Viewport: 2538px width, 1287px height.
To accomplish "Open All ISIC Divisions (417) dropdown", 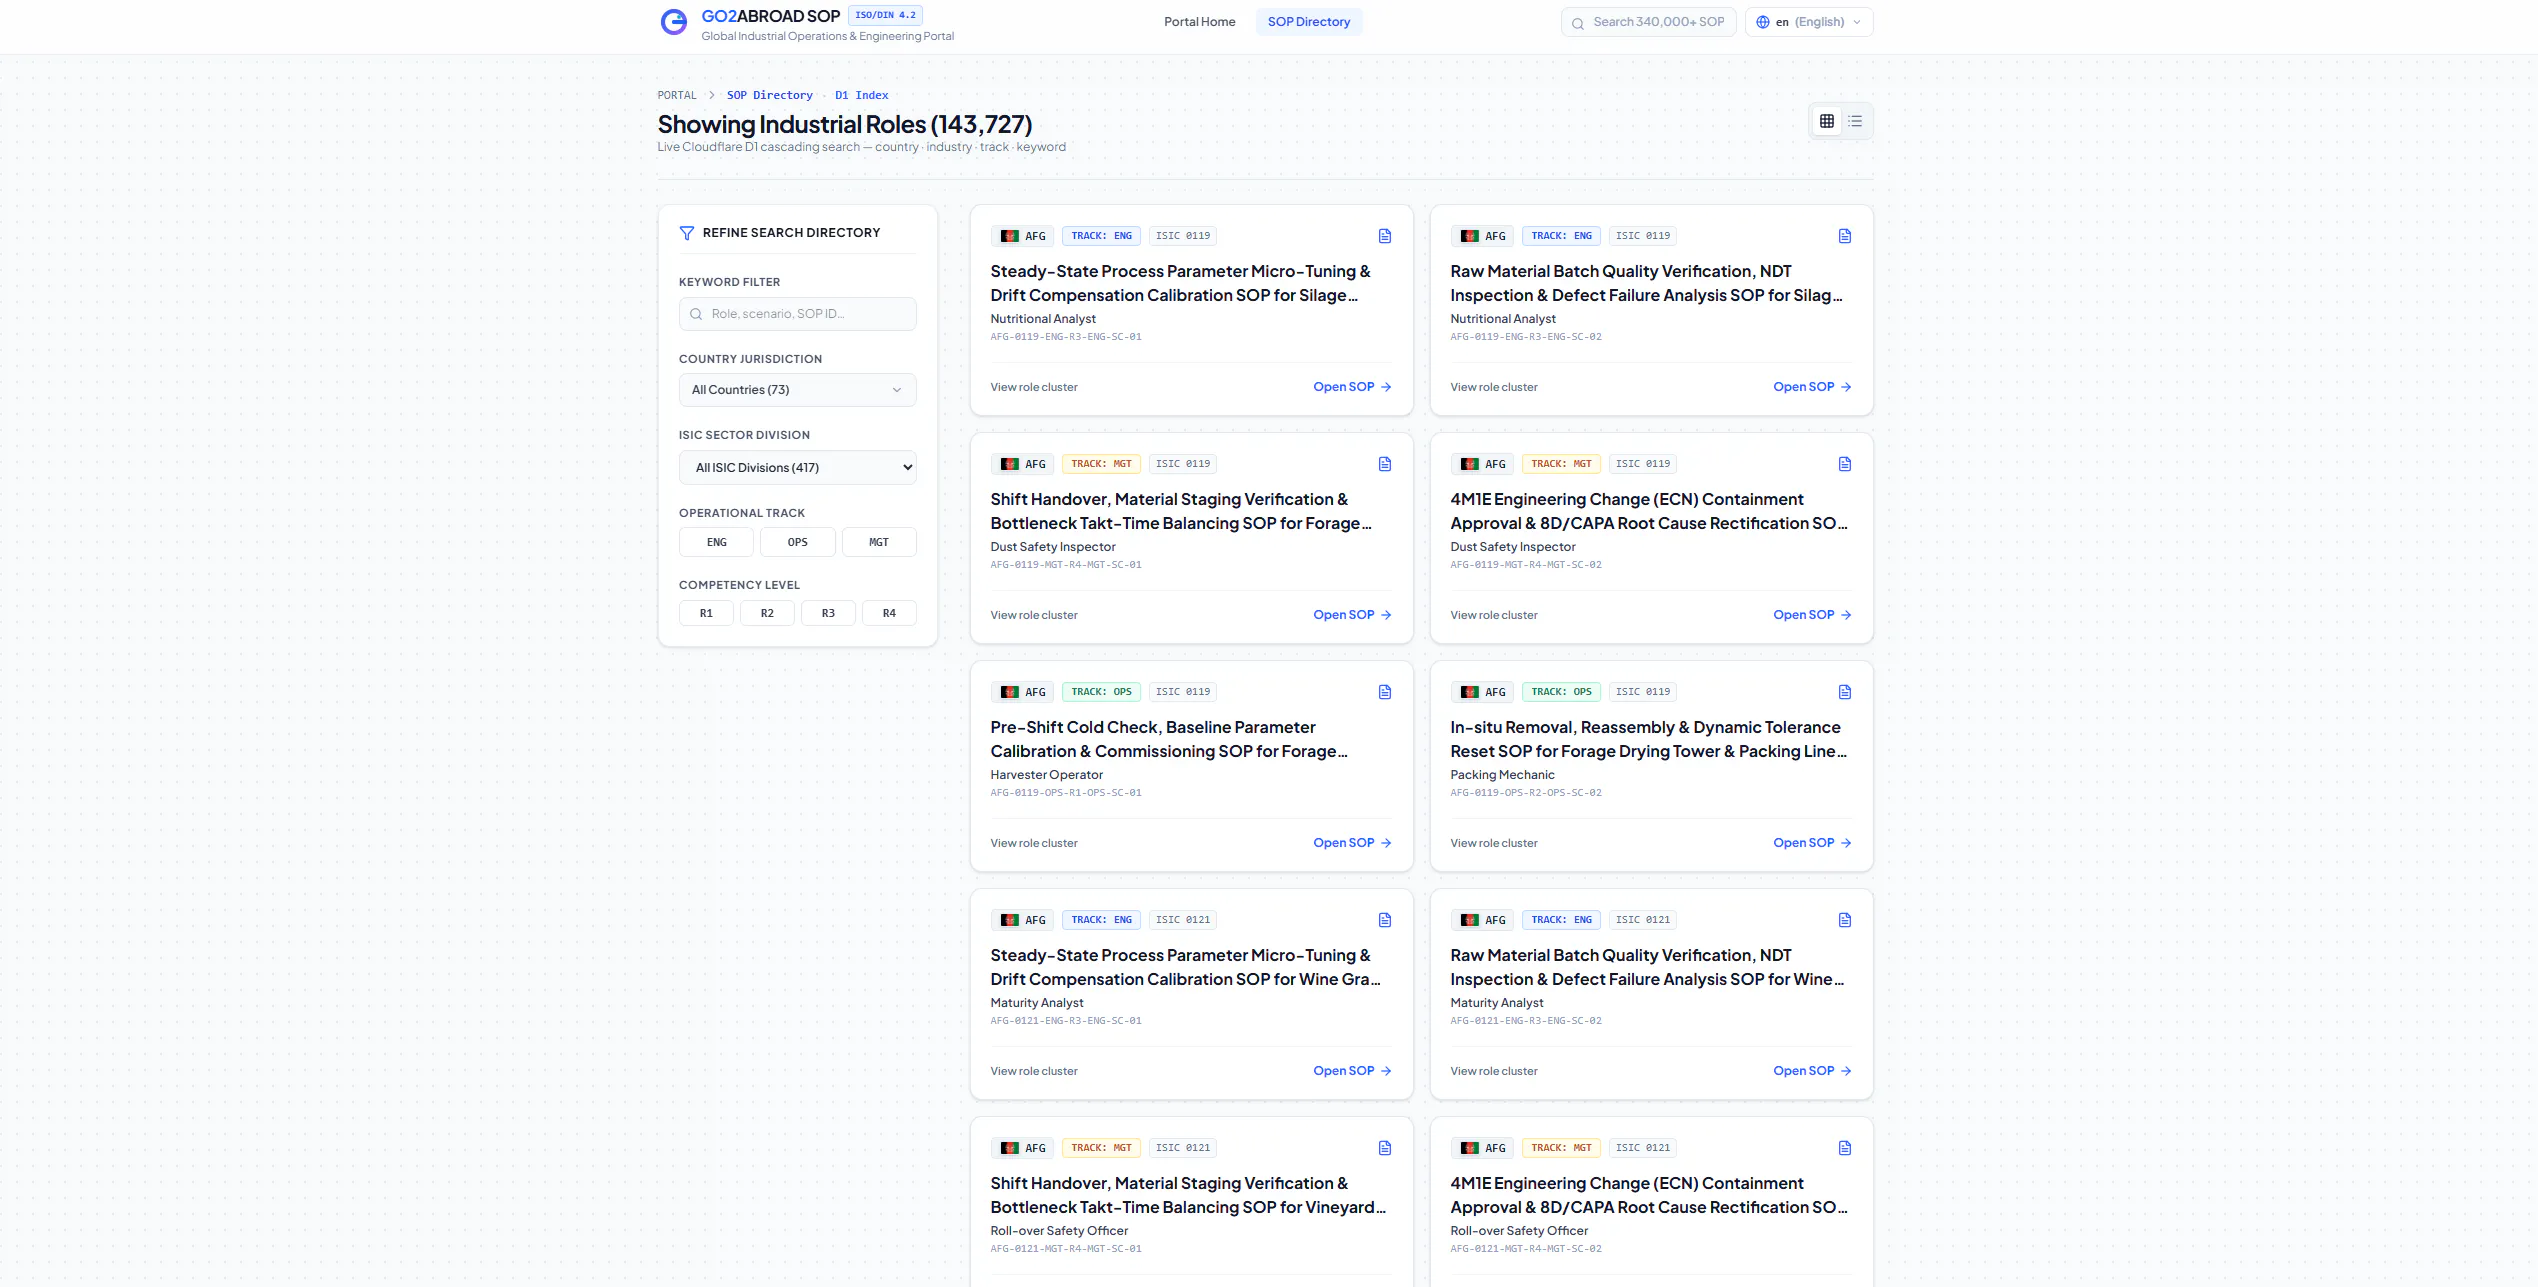I will coord(798,467).
